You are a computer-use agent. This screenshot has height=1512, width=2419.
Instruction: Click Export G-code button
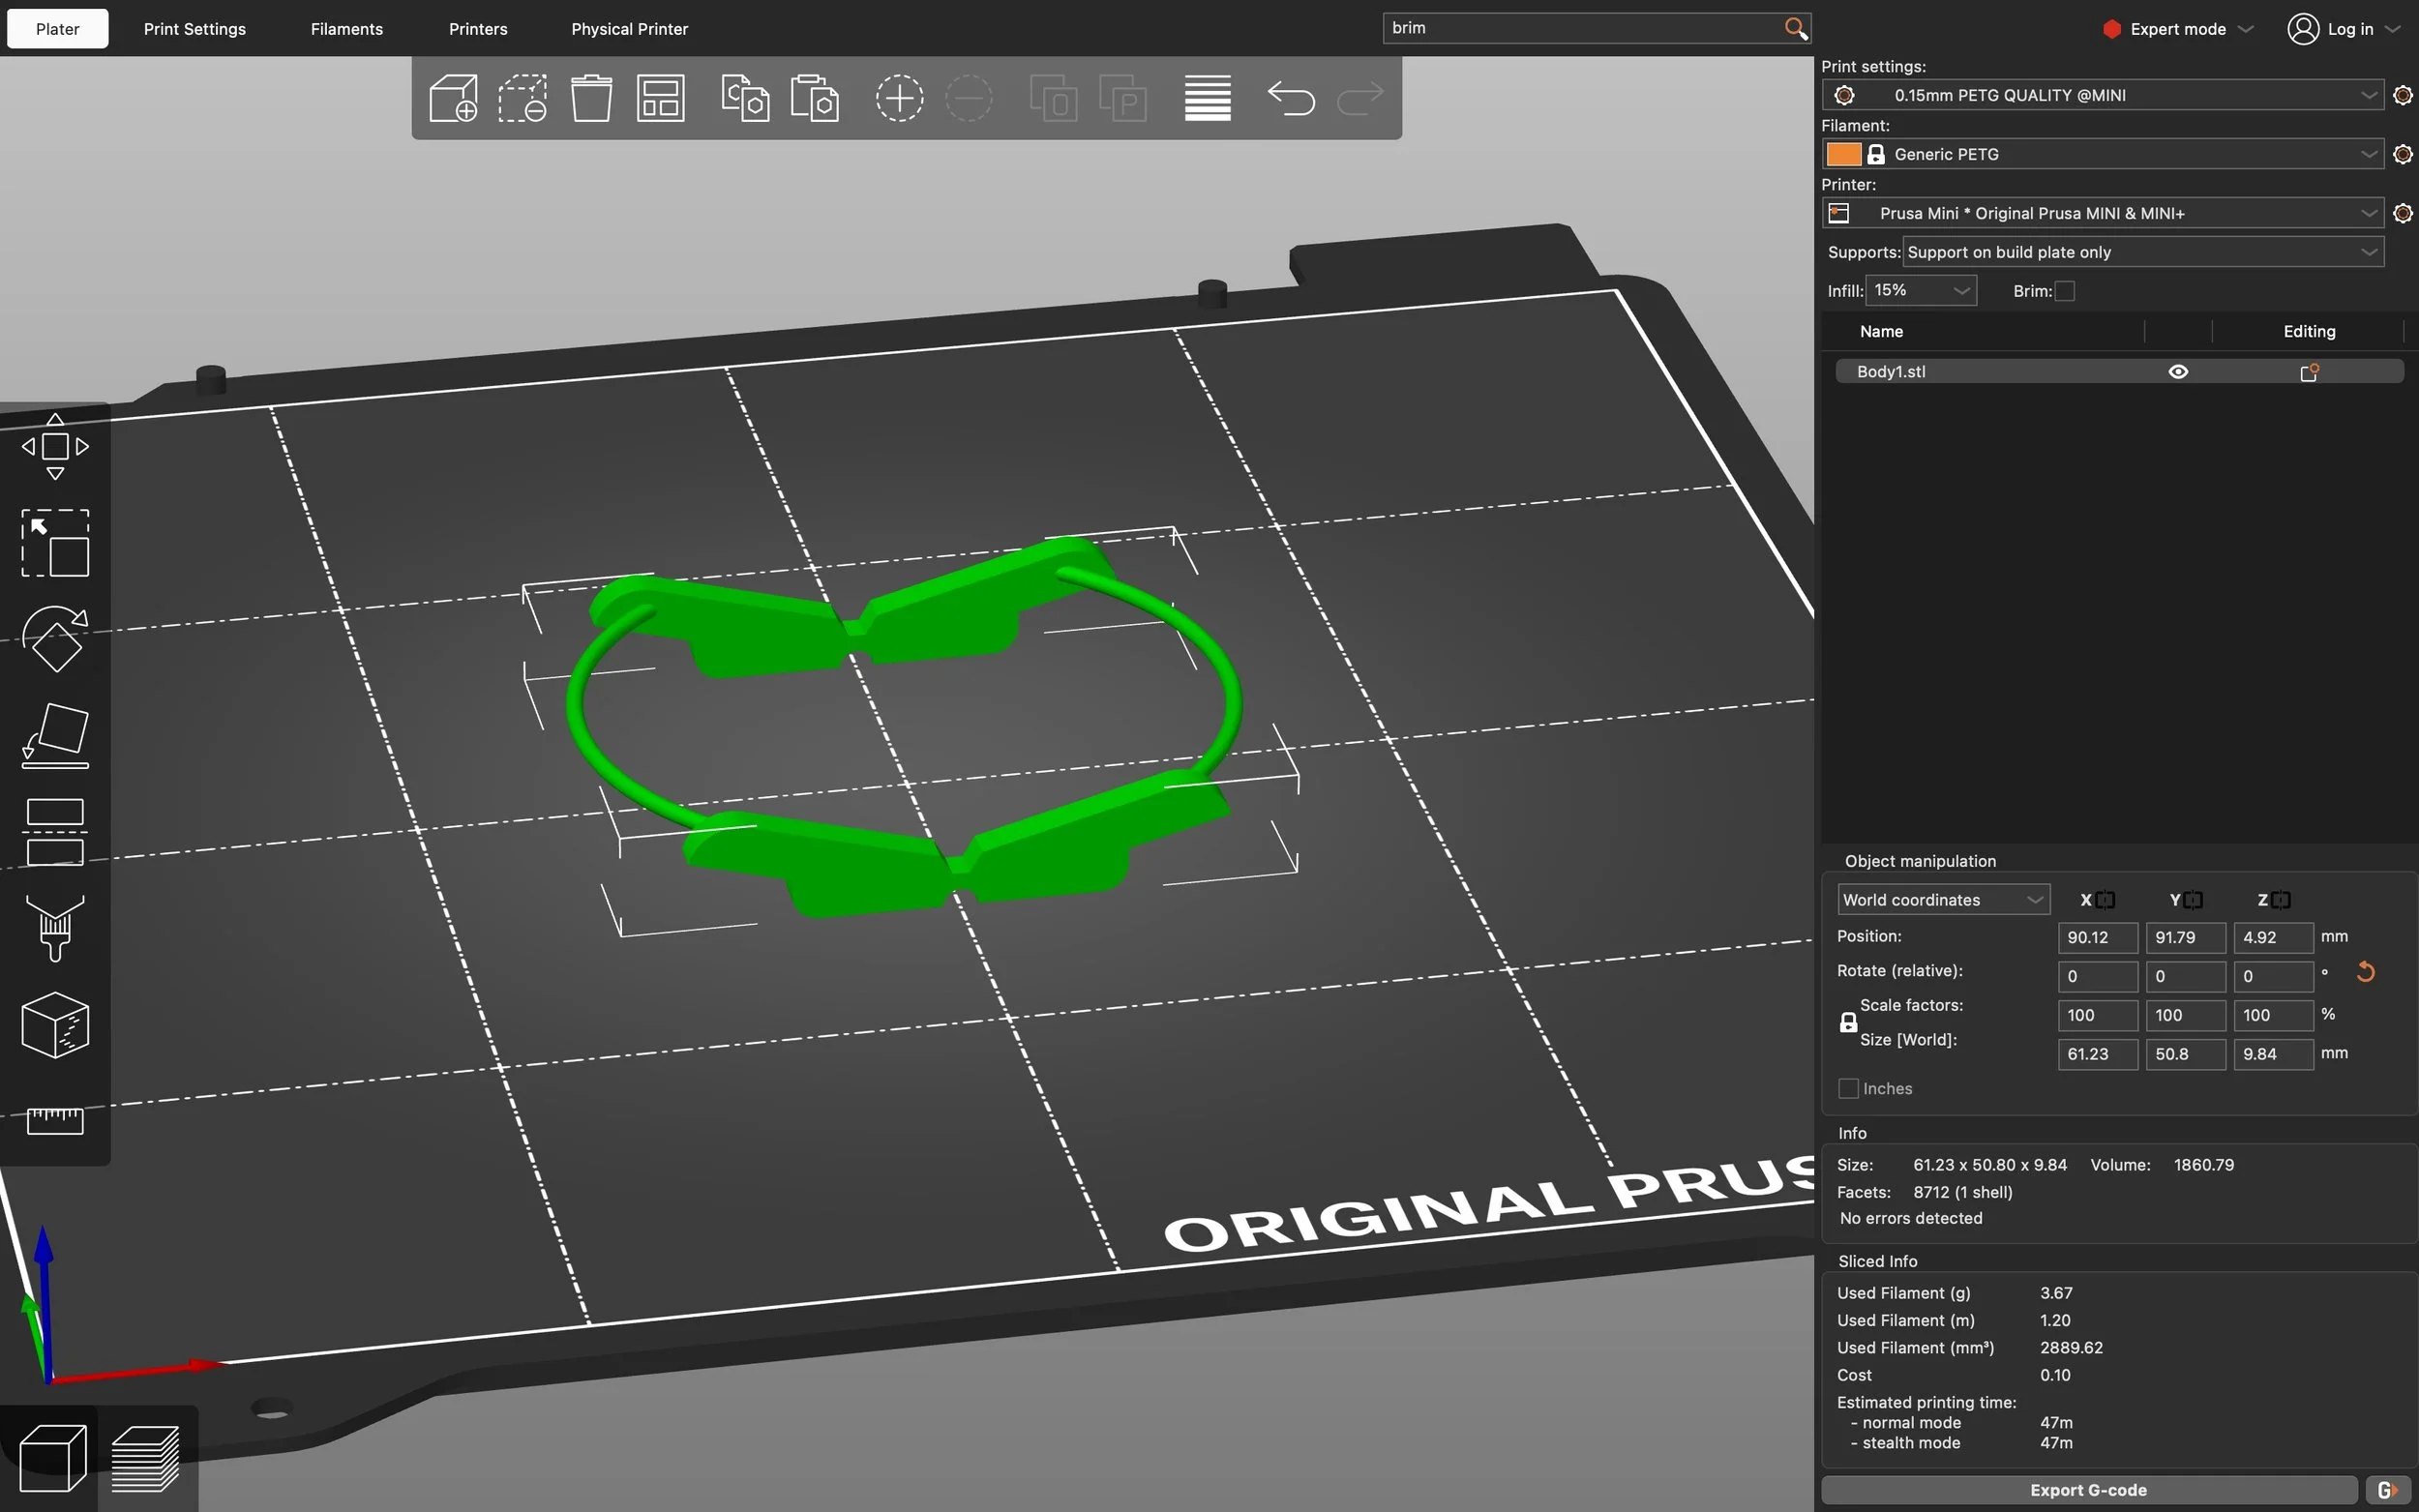pyautogui.click(x=2089, y=1490)
